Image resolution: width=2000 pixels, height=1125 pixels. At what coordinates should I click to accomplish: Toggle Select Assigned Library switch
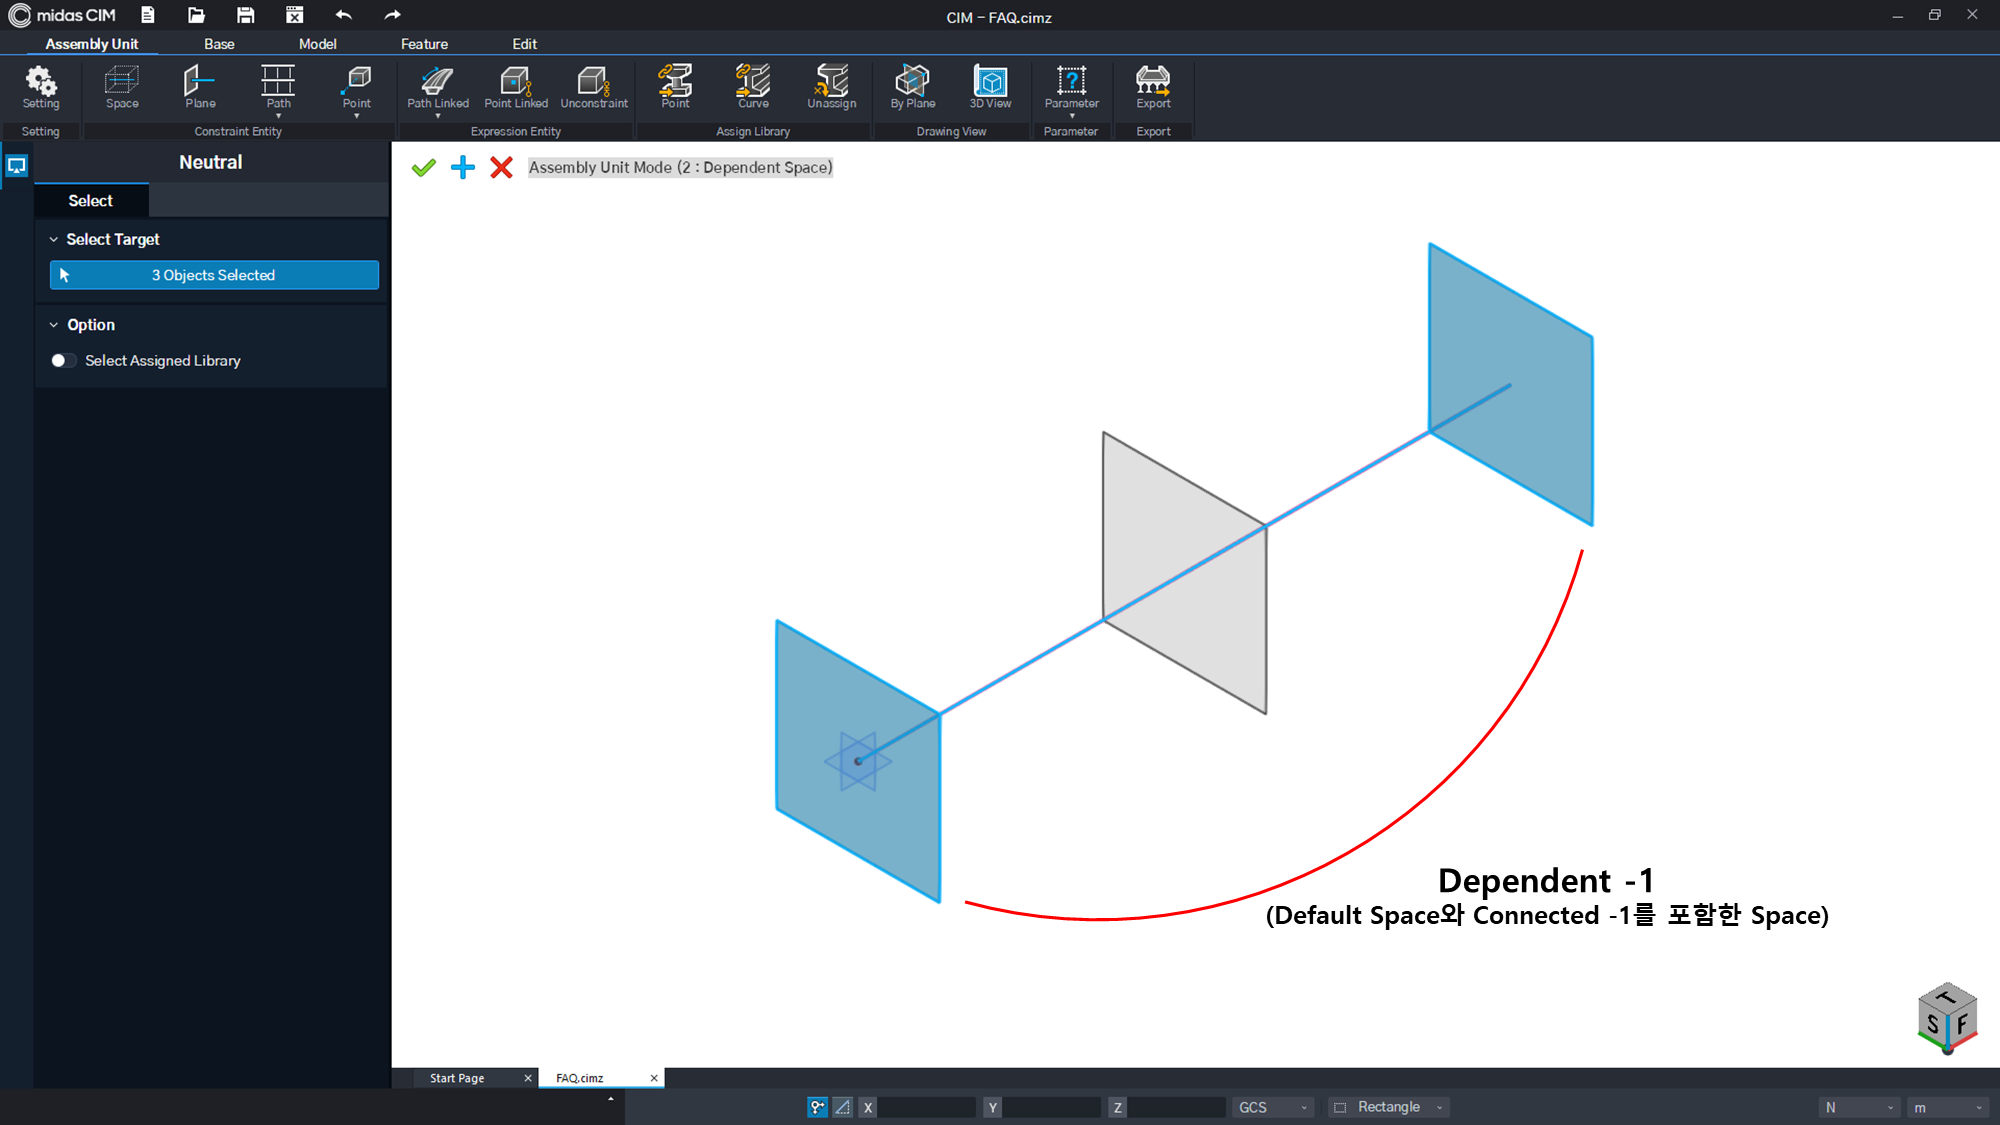(63, 361)
